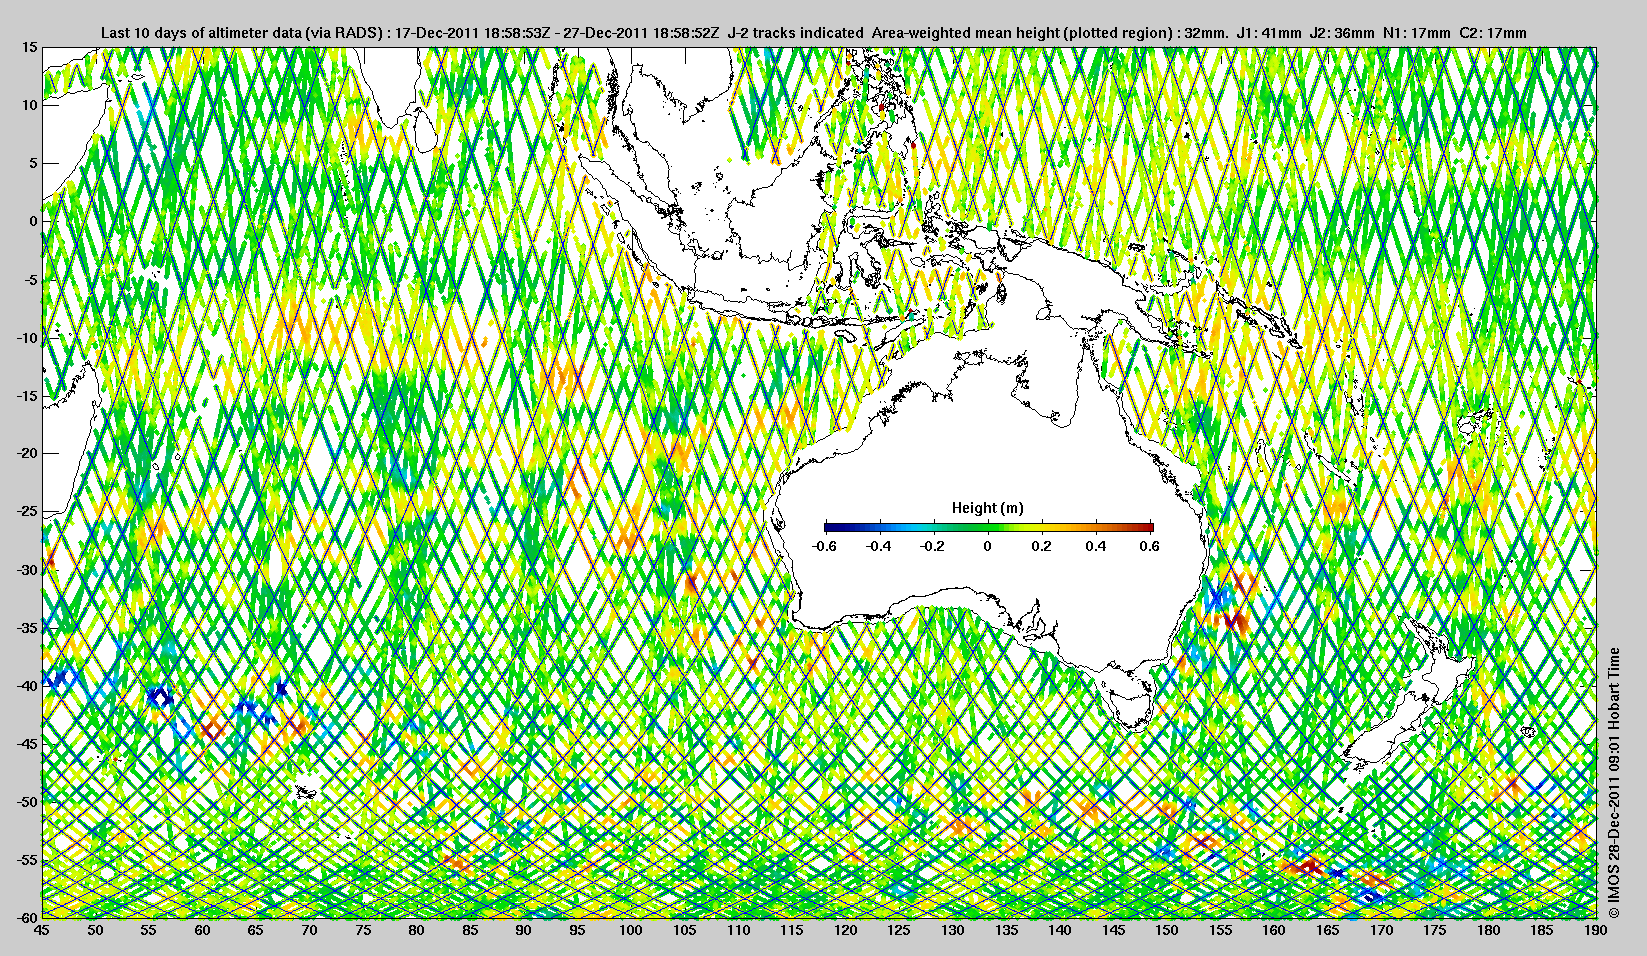Click longitude axis label '130'
The image size is (1647, 956).
952,930
